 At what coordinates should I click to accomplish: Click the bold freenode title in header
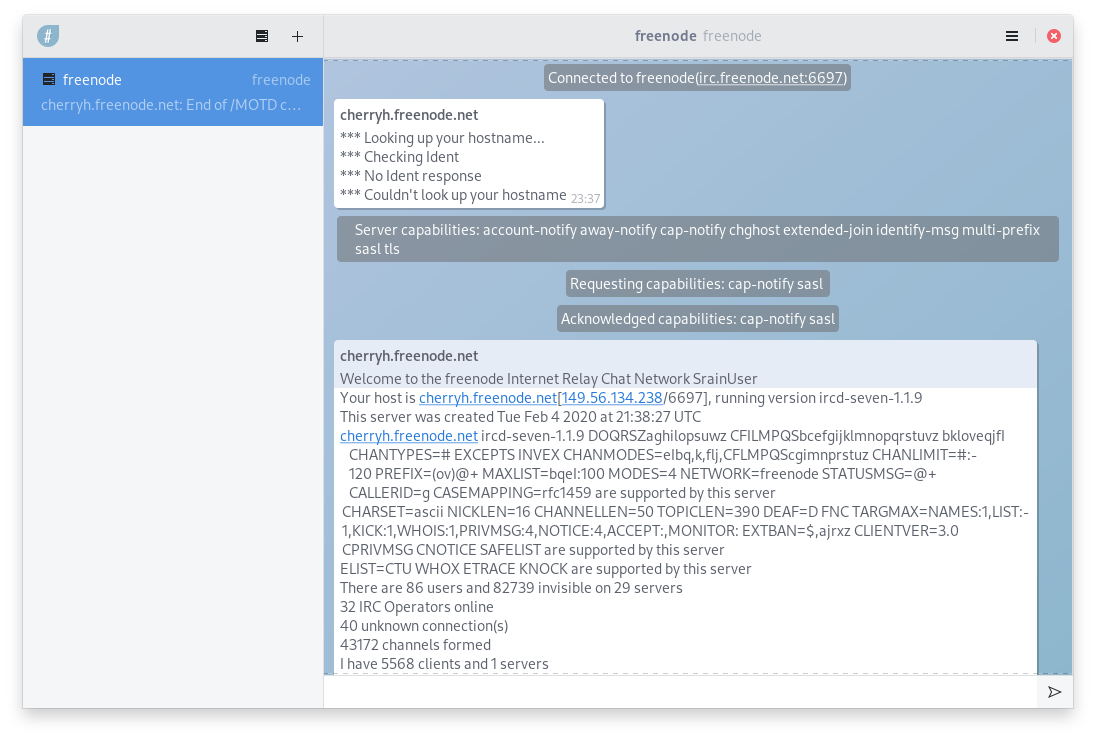tap(665, 36)
